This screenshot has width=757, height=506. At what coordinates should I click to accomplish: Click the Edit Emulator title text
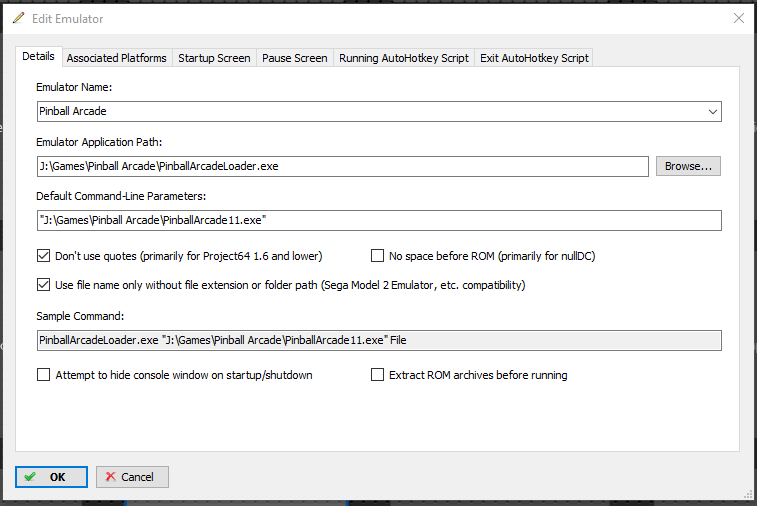[68, 19]
